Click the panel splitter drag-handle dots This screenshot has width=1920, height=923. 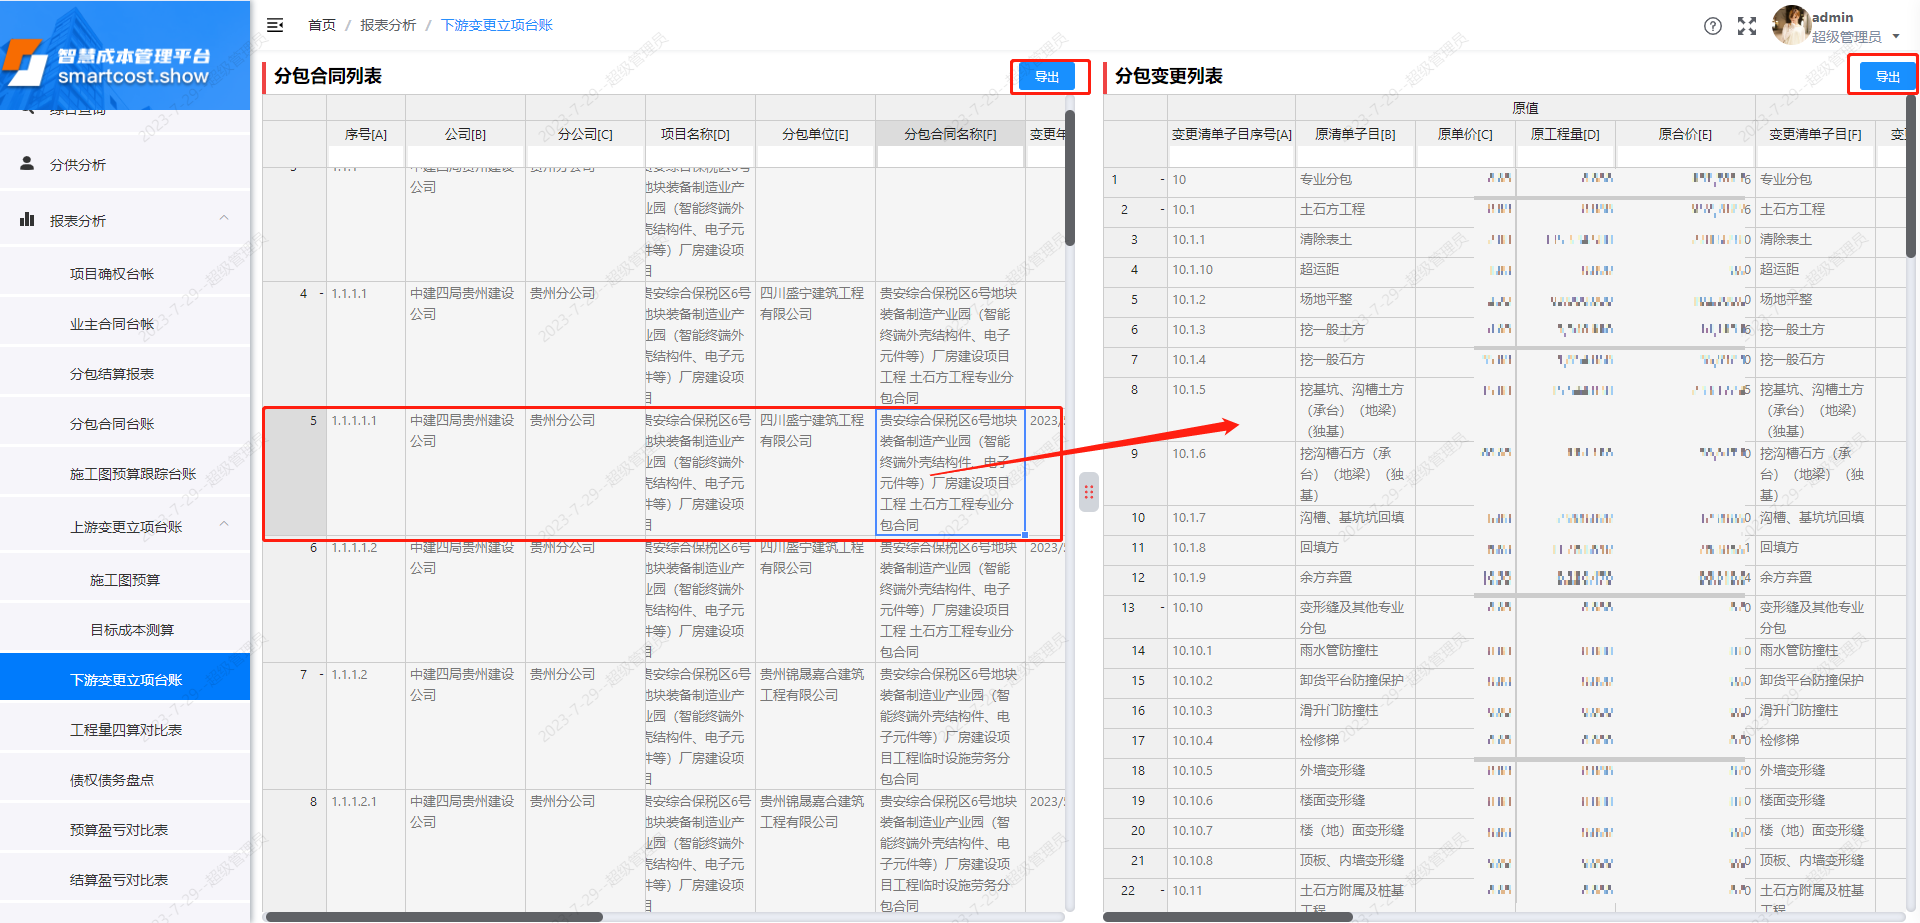pos(1088,492)
